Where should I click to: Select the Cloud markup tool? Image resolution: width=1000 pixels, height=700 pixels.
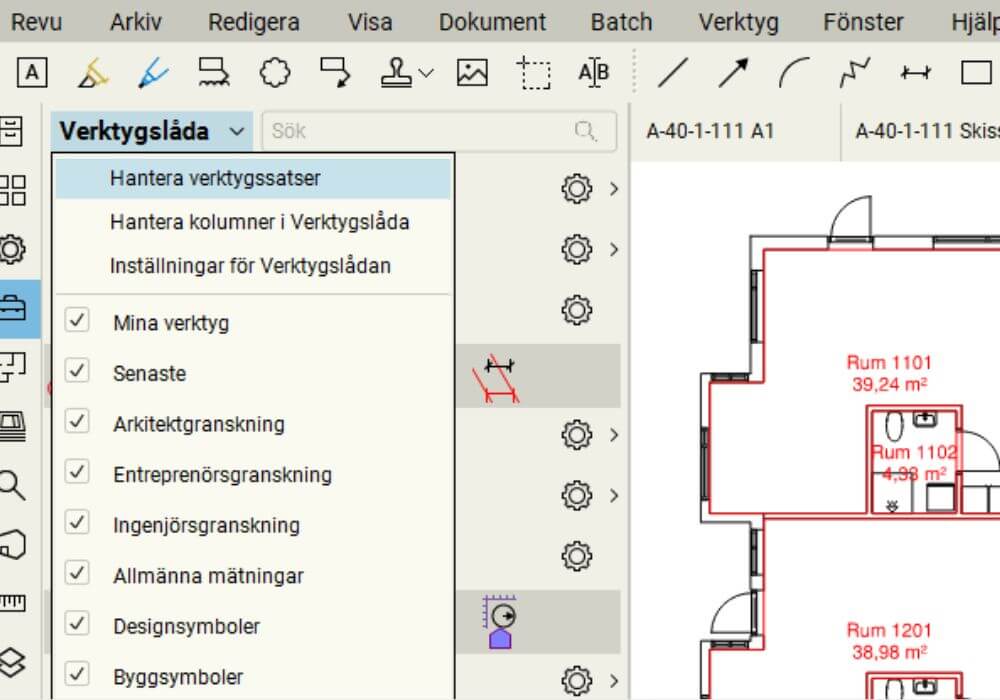click(274, 72)
